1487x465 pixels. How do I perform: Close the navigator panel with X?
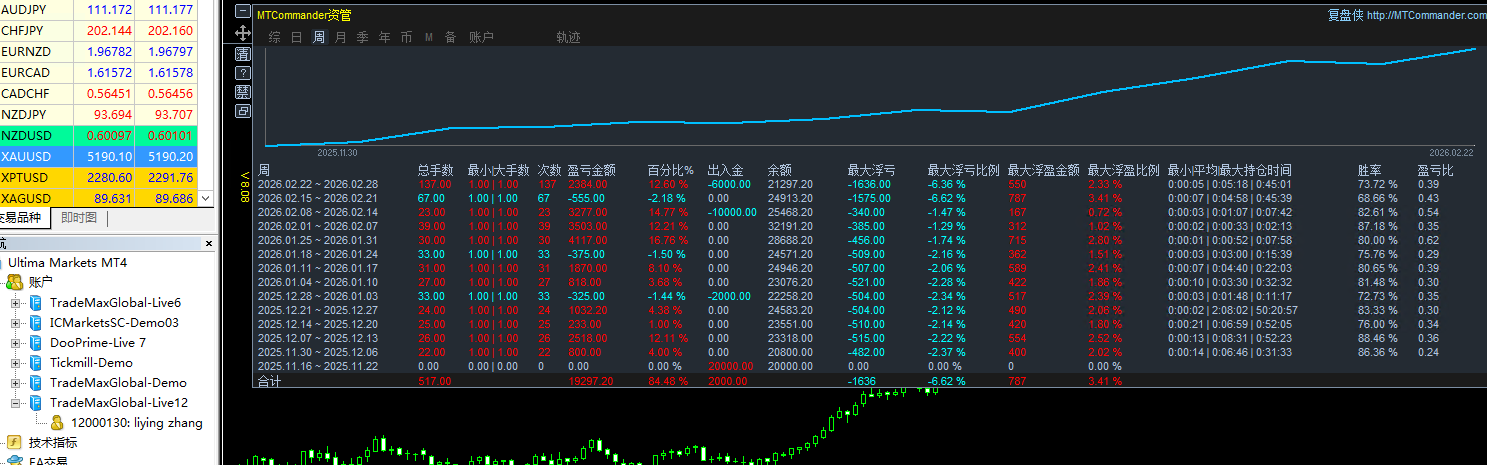point(209,243)
